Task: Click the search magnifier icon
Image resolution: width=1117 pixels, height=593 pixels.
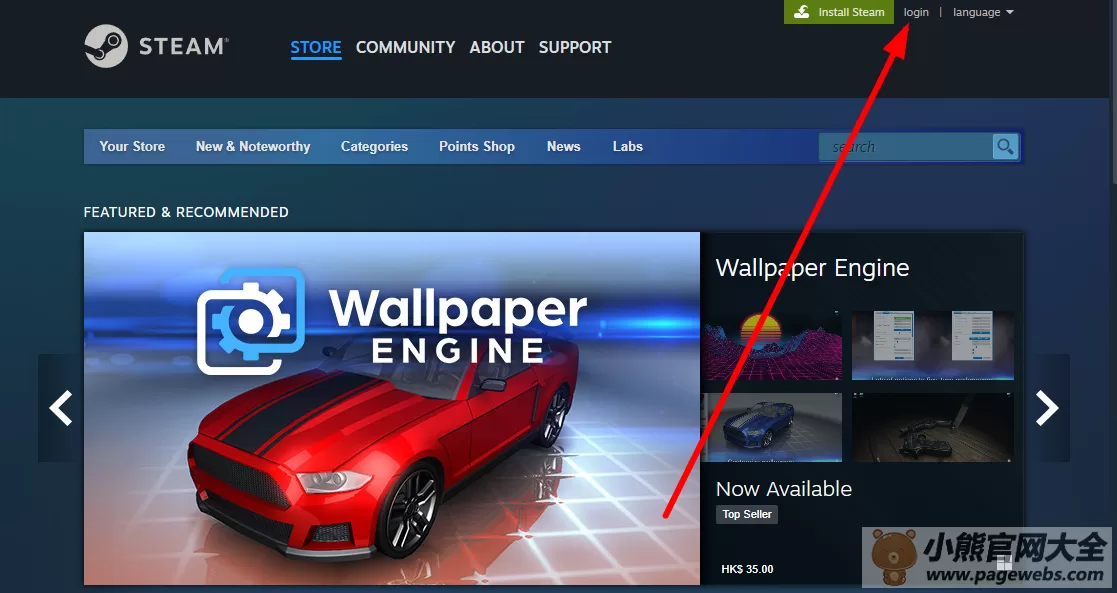Action: pyautogui.click(x=1005, y=147)
